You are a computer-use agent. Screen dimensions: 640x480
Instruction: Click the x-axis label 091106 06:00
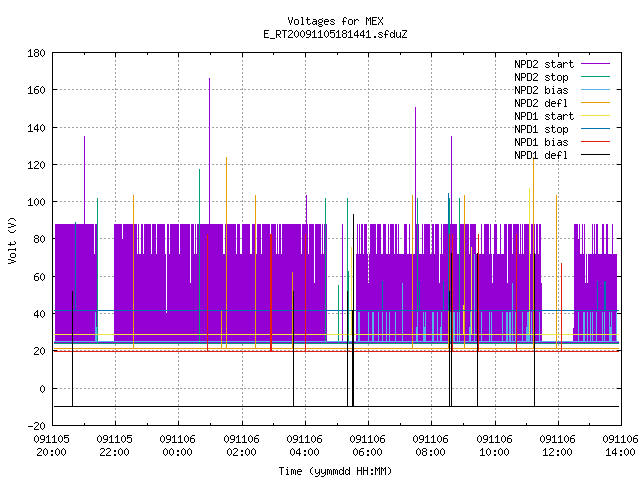coord(368,446)
